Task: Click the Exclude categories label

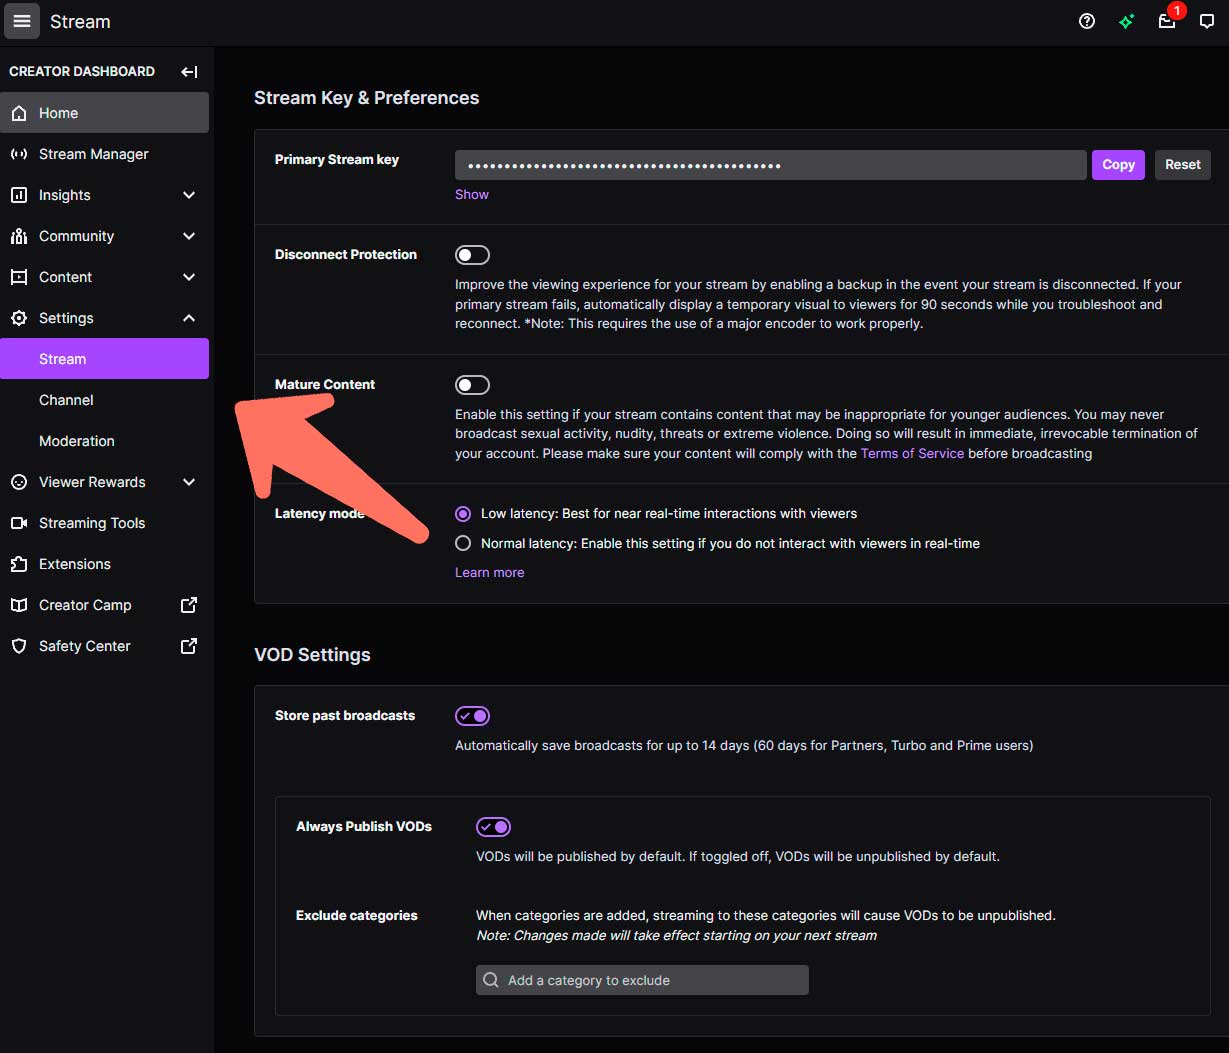Action: pyautogui.click(x=357, y=915)
